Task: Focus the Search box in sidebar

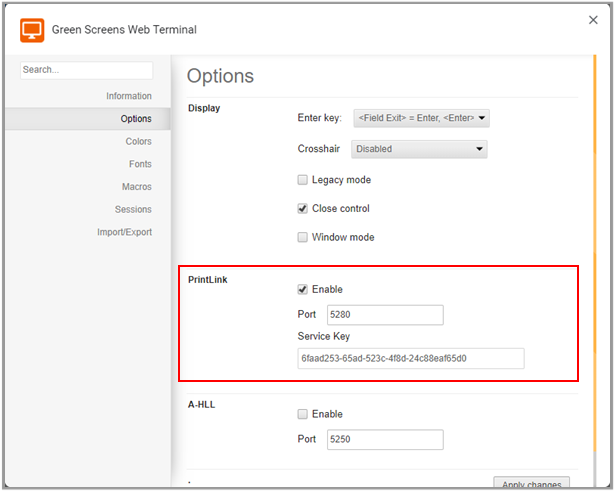Action: [x=86, y=70]
